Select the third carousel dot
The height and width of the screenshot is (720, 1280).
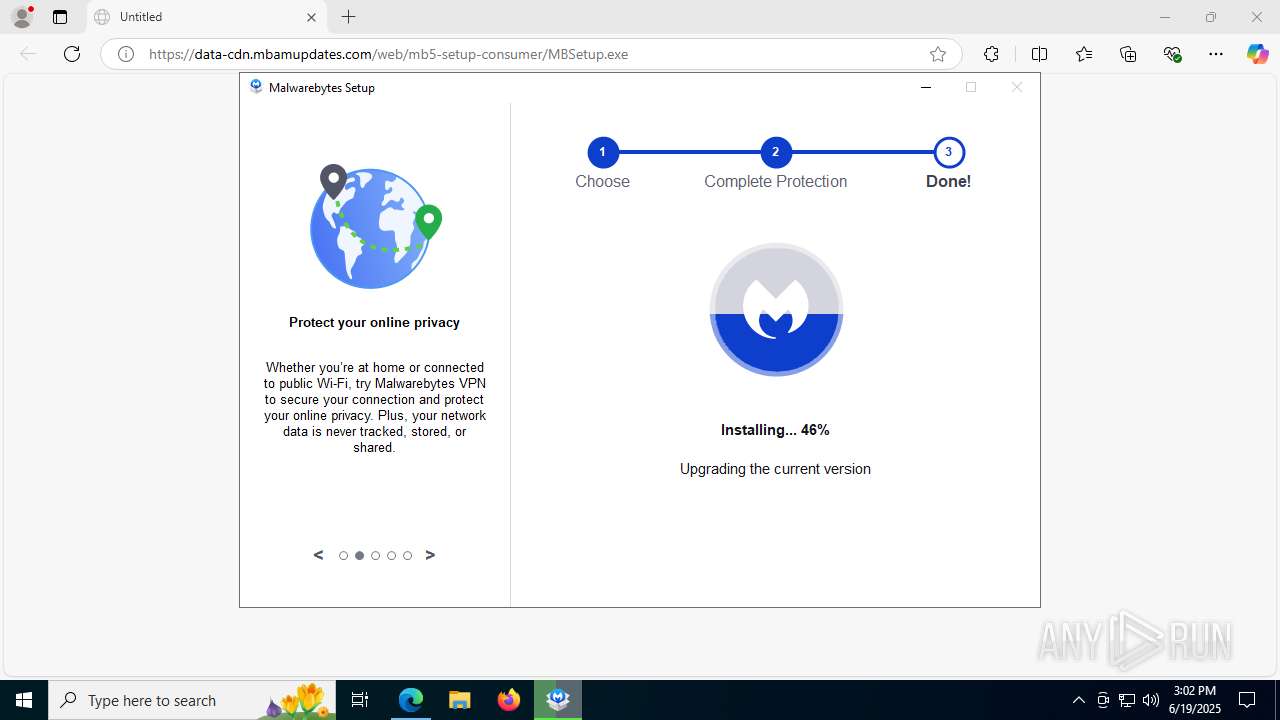tap(375, 555)
